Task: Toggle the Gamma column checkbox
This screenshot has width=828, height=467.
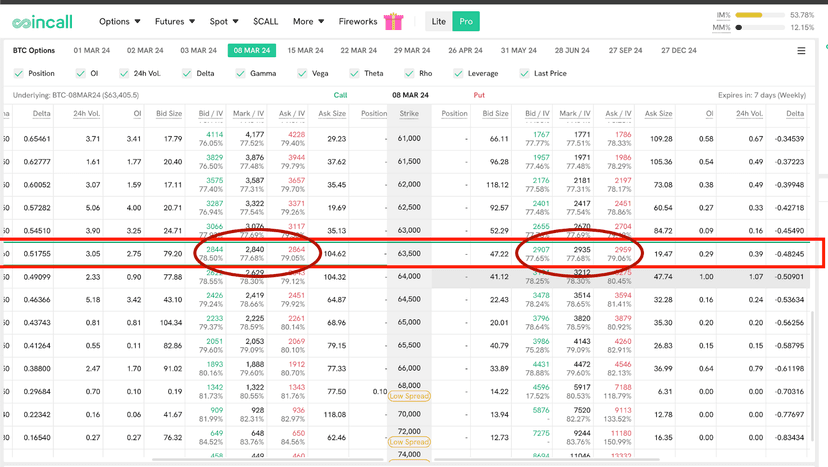Action: pos(240,73)
